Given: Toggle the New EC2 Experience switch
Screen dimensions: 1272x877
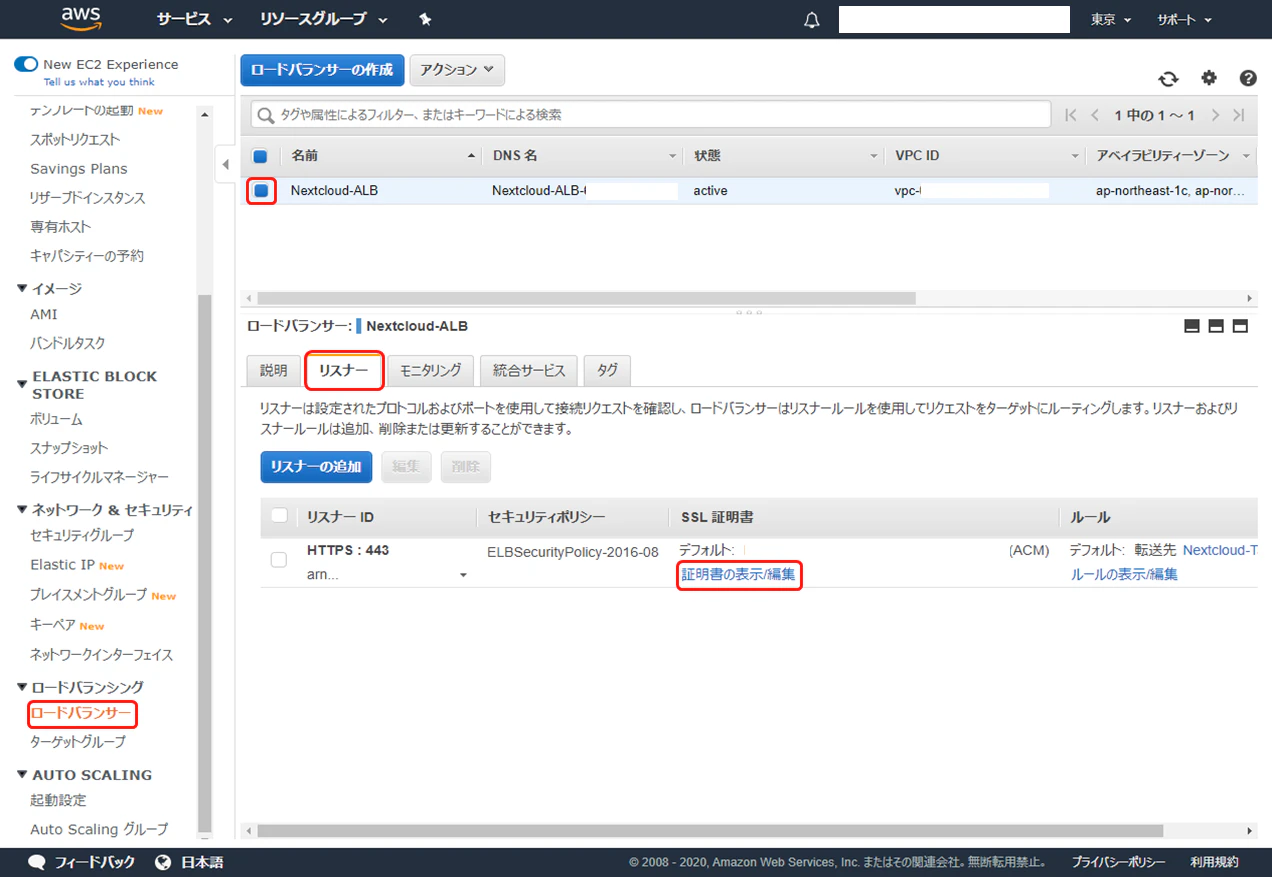Looking at the screenshot, I should point(25,64).
